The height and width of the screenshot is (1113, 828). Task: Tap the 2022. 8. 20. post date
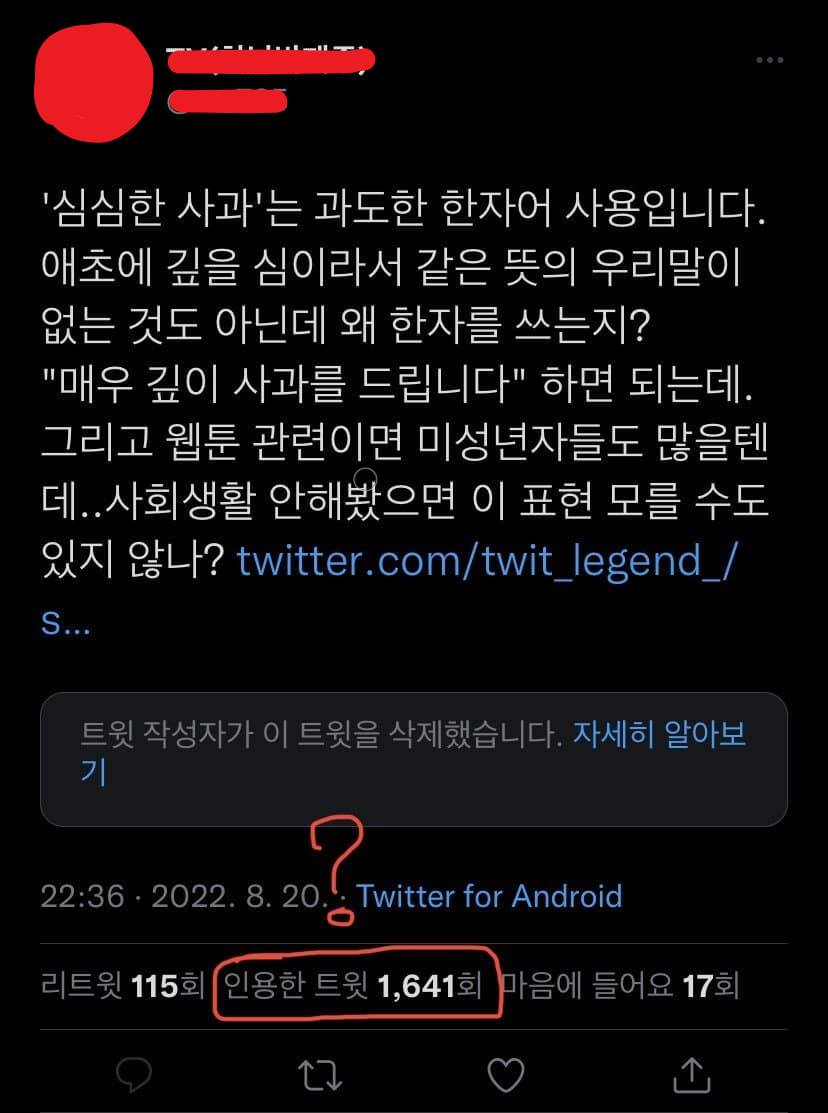click(239, 896)
